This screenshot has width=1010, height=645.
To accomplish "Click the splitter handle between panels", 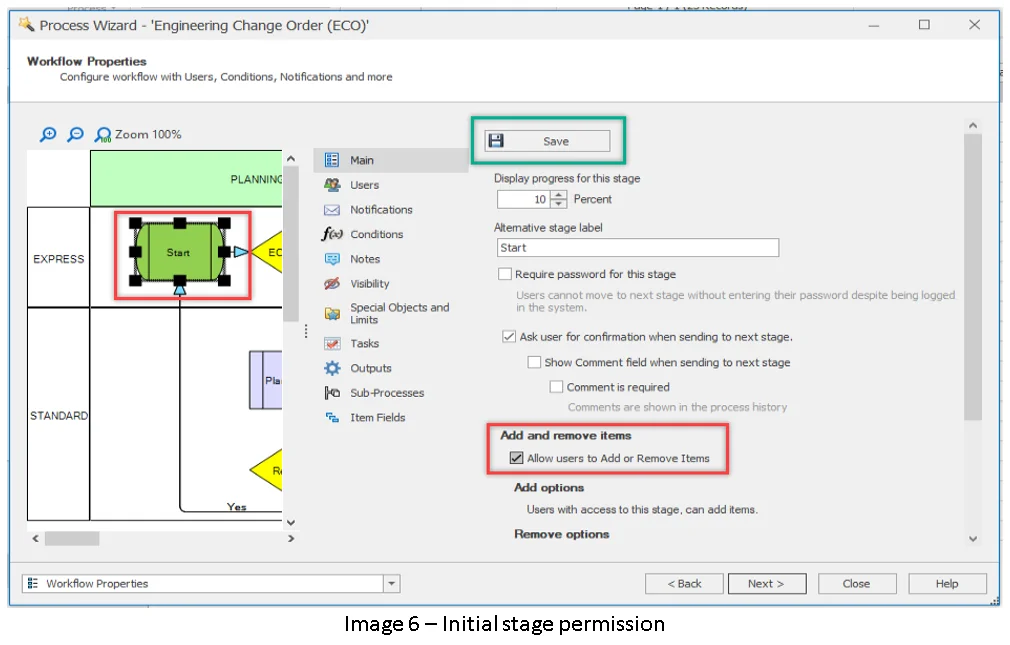I will coord(306,331).
